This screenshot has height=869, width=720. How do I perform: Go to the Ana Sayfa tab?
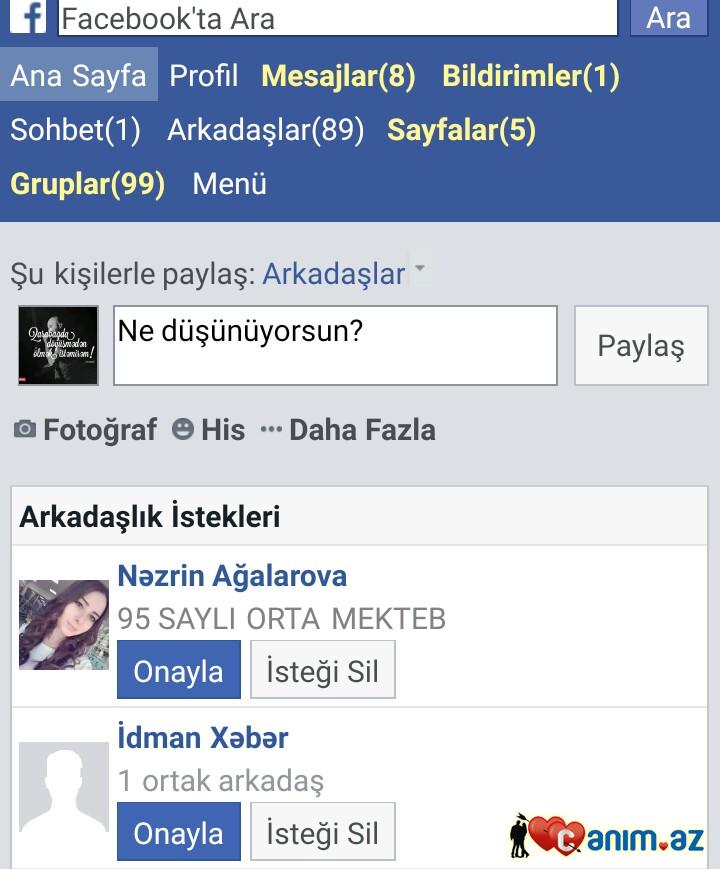[79, 75]
